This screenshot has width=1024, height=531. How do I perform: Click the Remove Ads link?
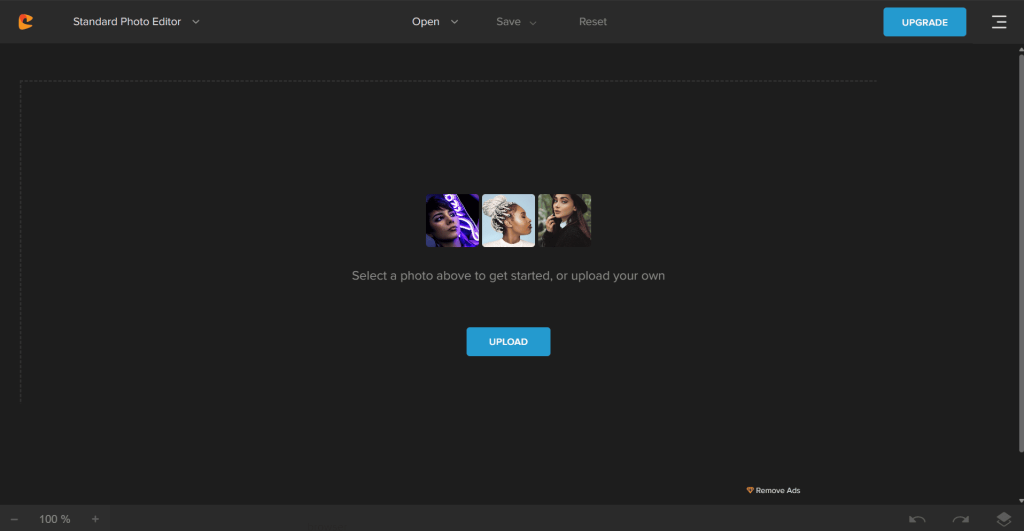[778, 491]
